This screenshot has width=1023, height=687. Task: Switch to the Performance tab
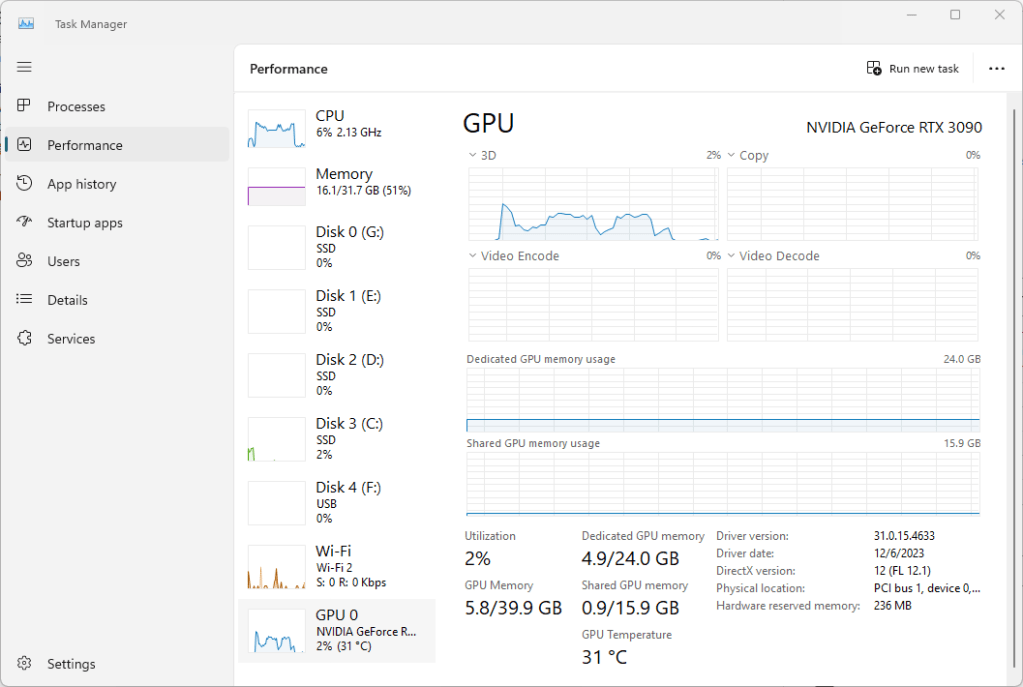coord(85,145)
